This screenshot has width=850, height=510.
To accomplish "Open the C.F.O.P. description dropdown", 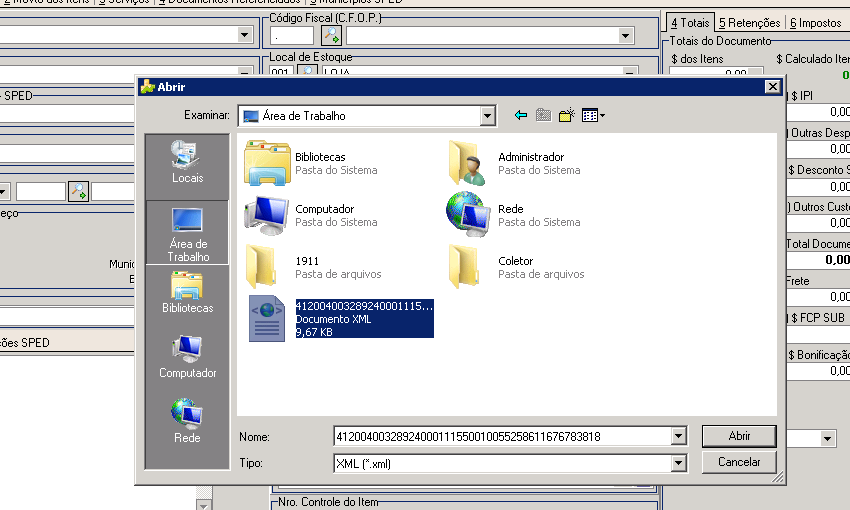I will (625, 36).
